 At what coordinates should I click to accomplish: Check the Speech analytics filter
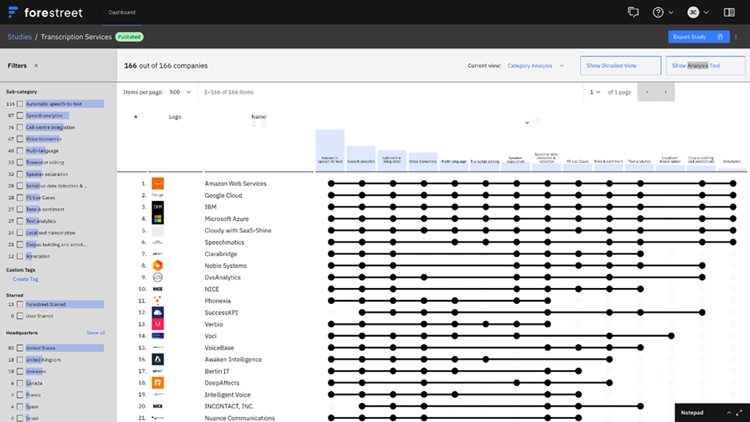[20, 115]
